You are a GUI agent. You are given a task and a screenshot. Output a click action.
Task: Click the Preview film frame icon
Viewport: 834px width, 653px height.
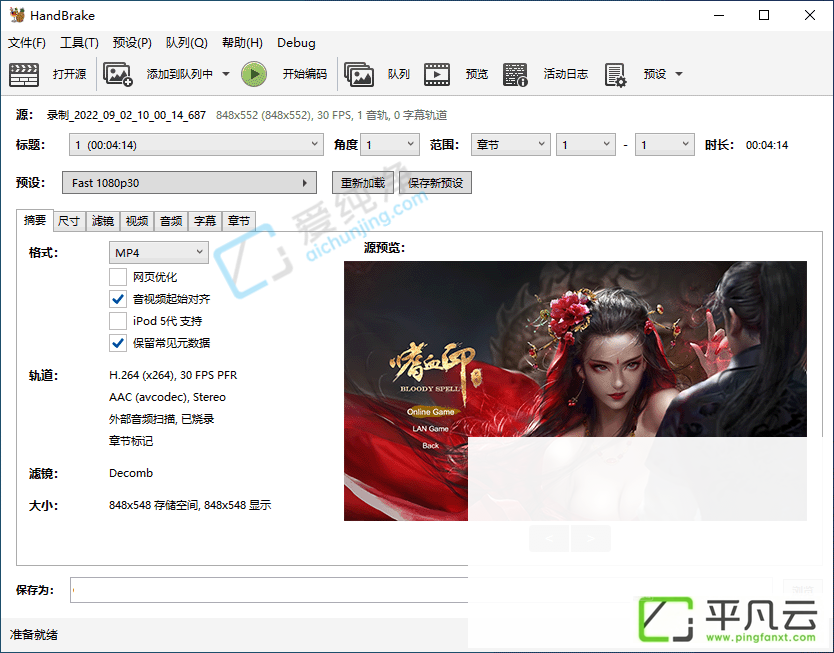click(x=437, y=74)
